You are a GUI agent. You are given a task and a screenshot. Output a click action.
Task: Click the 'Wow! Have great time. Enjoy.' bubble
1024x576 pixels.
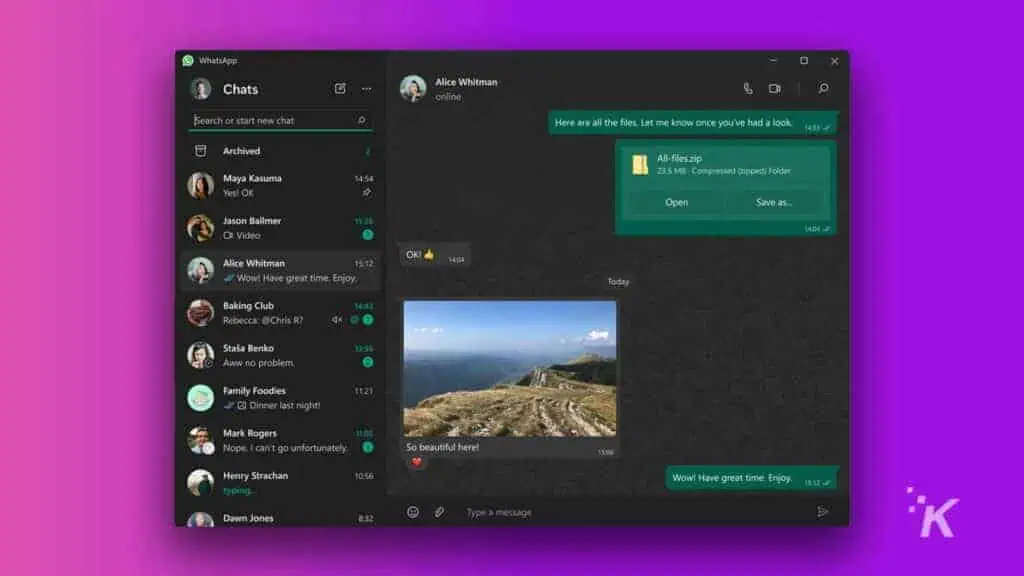click(752, 478)
